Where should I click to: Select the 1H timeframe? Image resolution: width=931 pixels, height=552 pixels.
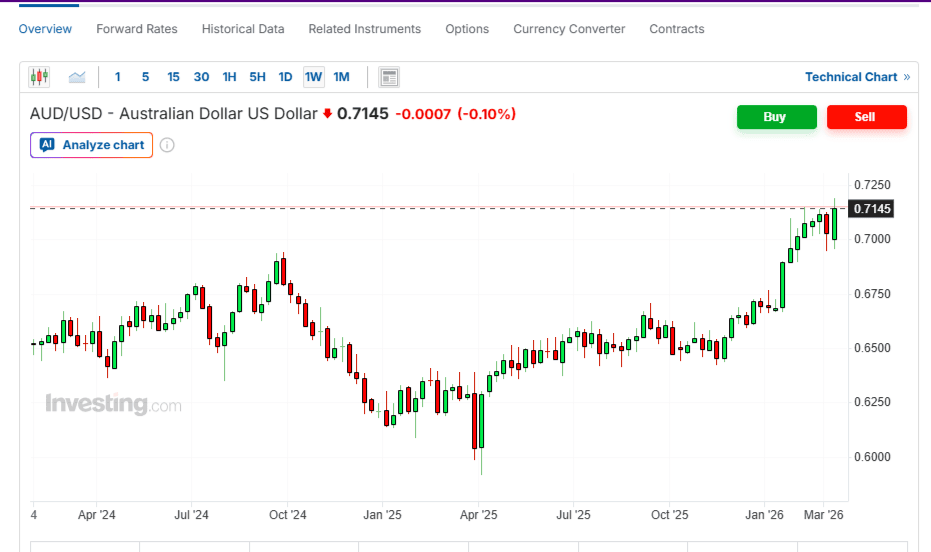(229, 77)
